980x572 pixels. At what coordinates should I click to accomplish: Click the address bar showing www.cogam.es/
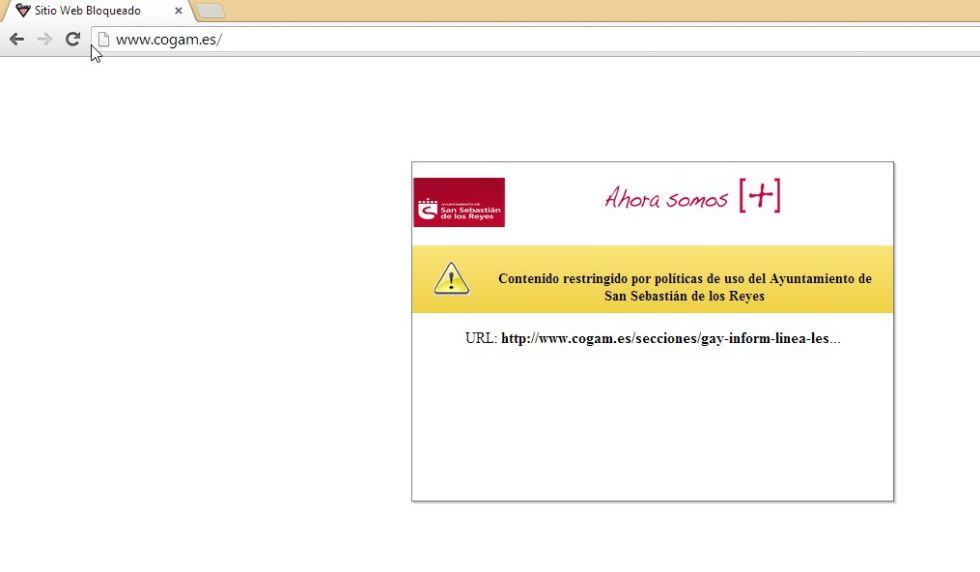pos(538,39)
